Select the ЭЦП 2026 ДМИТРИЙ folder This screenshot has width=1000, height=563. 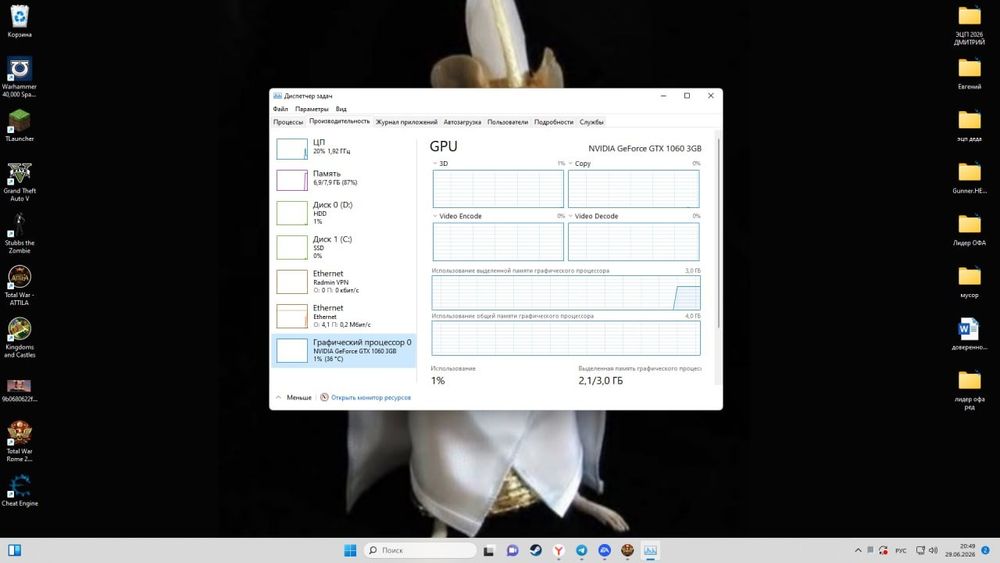tap(969, 26)
